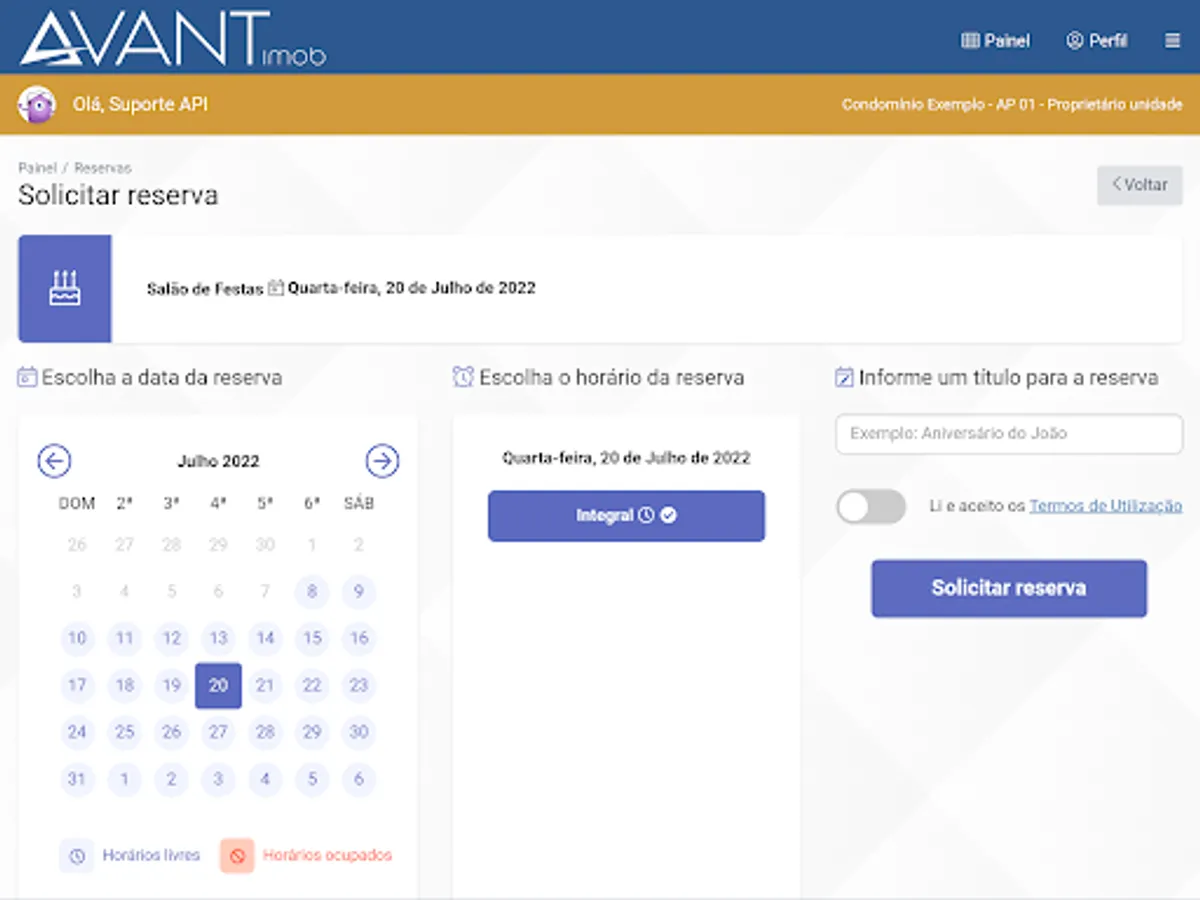This screenshot has height=900, width=1200.
Task: Open Perfil in the top navigation
Action: pyautogui.click(x=1097, y=41)
